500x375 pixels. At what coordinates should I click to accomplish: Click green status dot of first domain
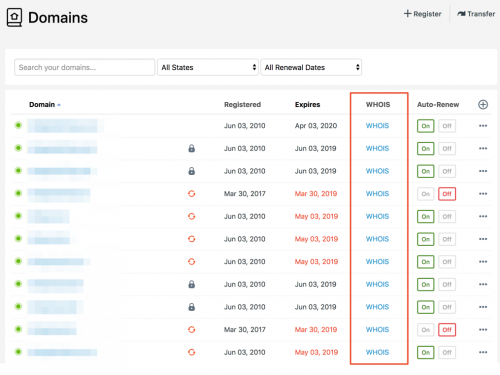pos(18,125)
